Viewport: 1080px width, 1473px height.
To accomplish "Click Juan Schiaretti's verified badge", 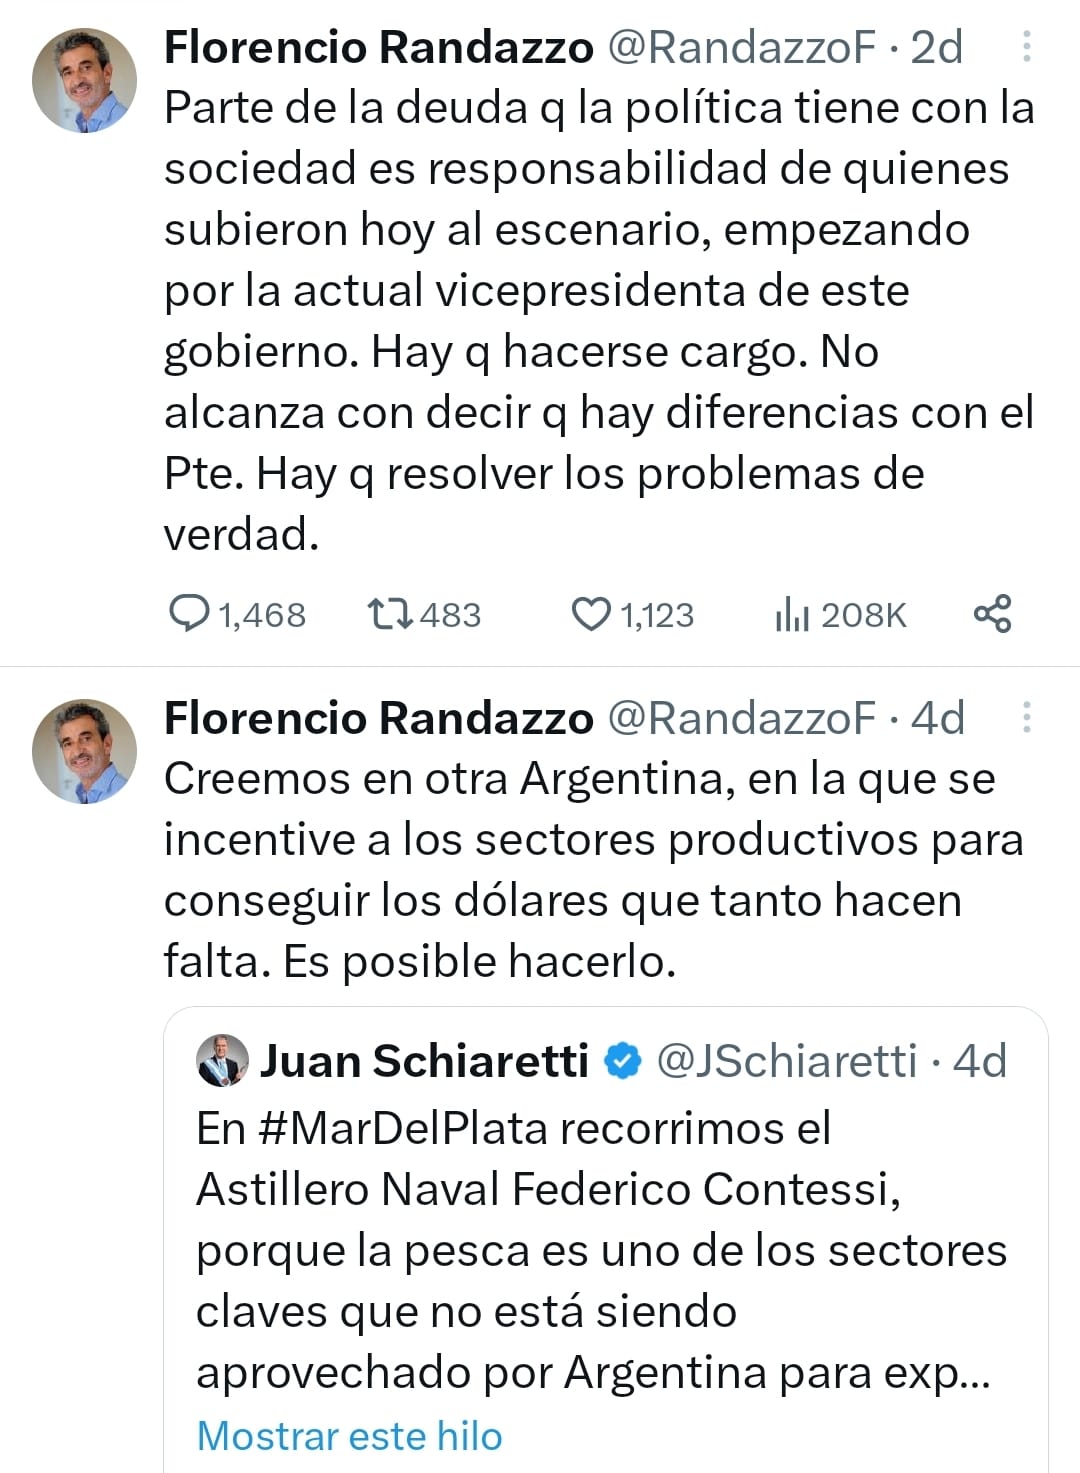I will click(624, 1061).
